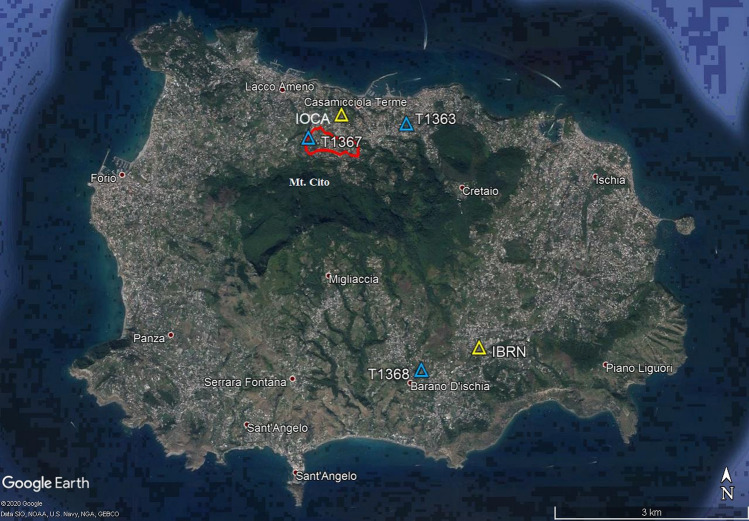Click the blue triangle marker for T1368
The width and height of the screenshot is (749, 521).
pyautogui.click(x=421, y=370)
